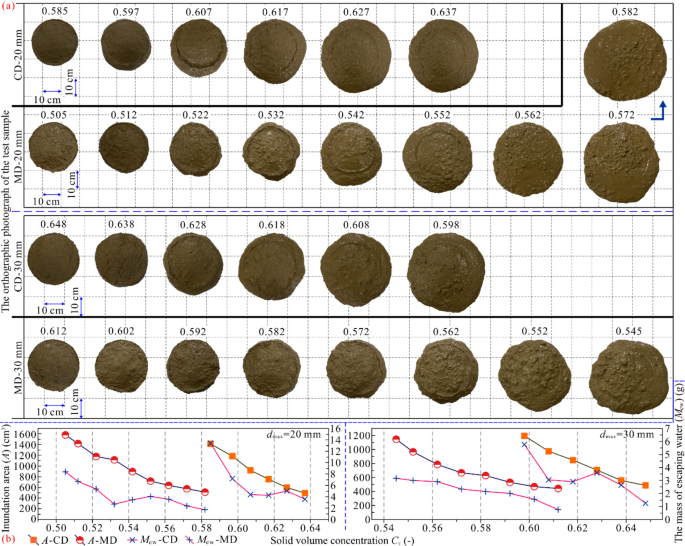Select the sample photo labeled 0.607
The width and height of the screenshot is (685, 546).
click(199, 48)
